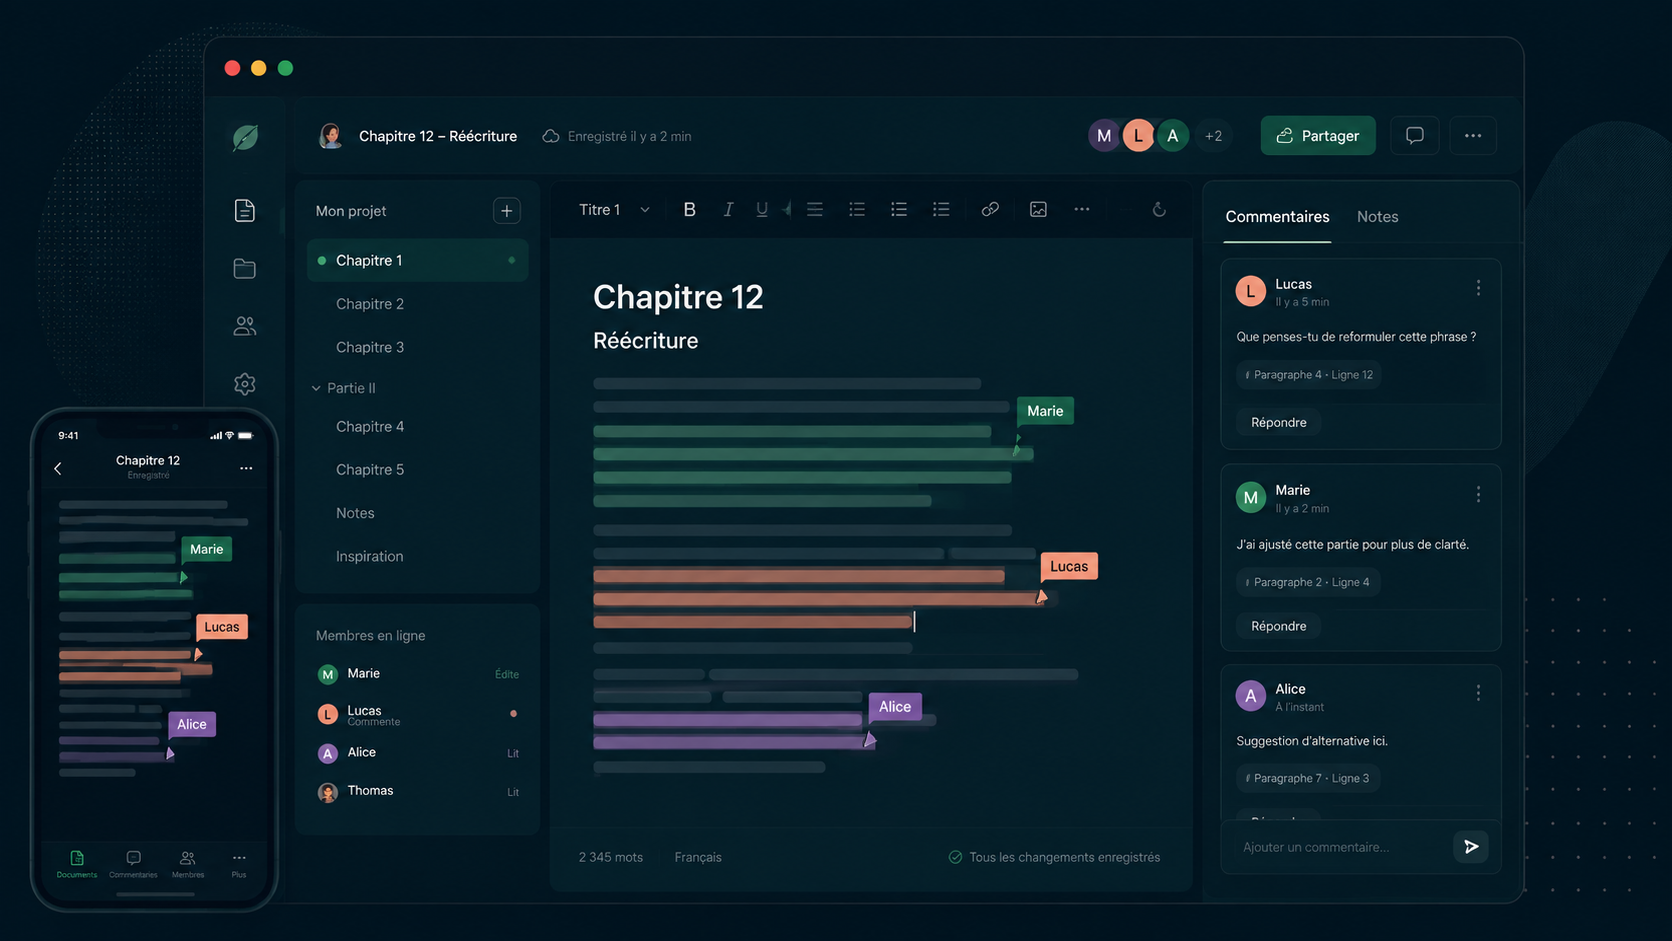Open options menu on Marie's comment

[x=1478, y=495]
